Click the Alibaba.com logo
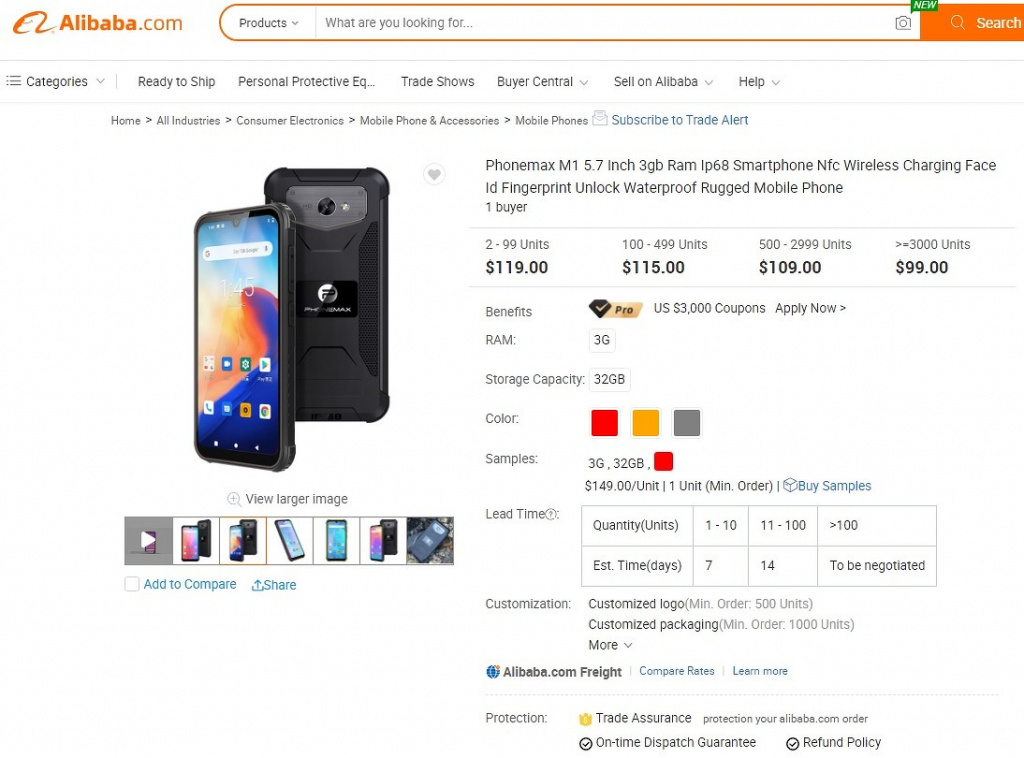The width and height of the screenshot is (1024, 758). coord(98,23)
